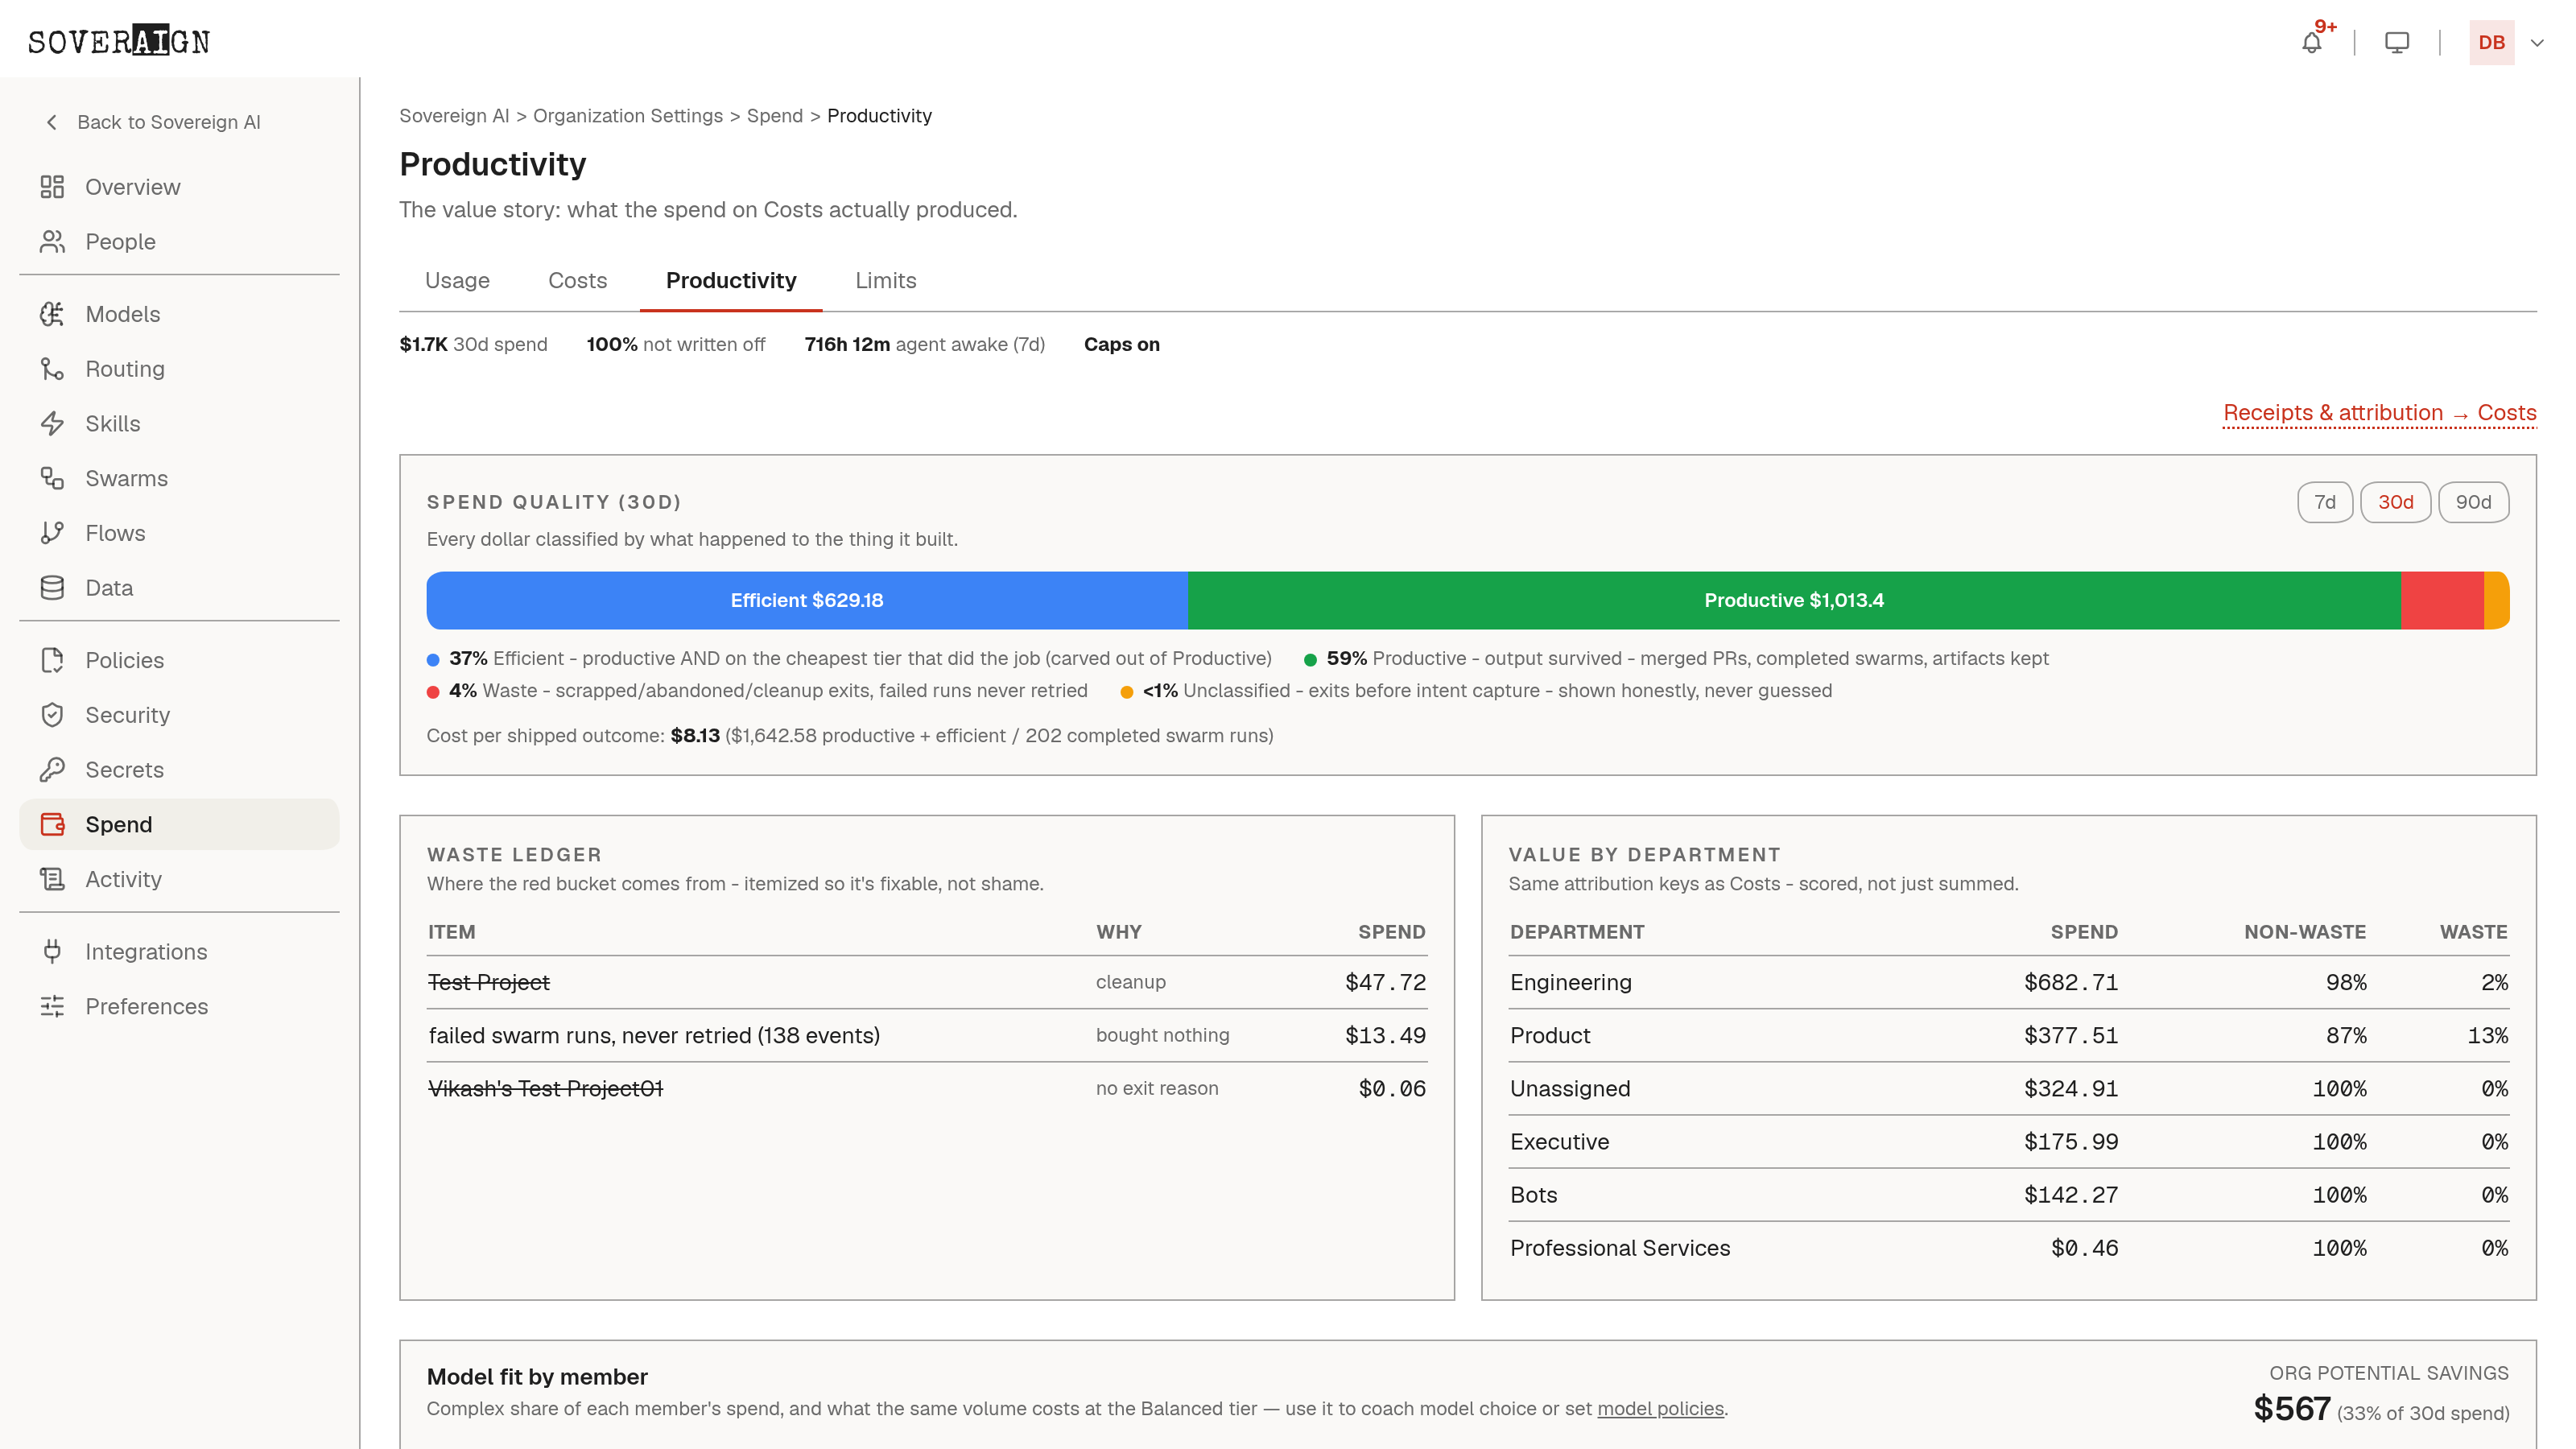The height and width of the screenshot is (1449, 2576).
Task: Click Organization Settings breadcrumb
Action: pyautogui.click(x=628, y=116)
